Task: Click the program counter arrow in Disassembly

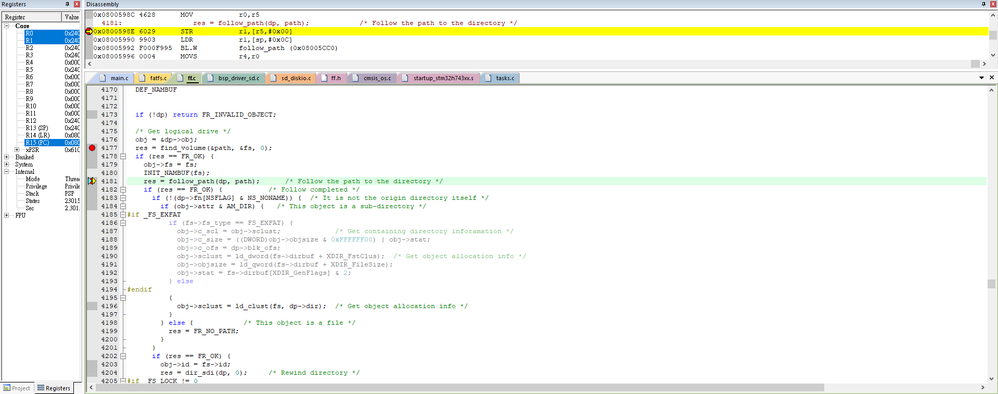Action: (88, 31)
